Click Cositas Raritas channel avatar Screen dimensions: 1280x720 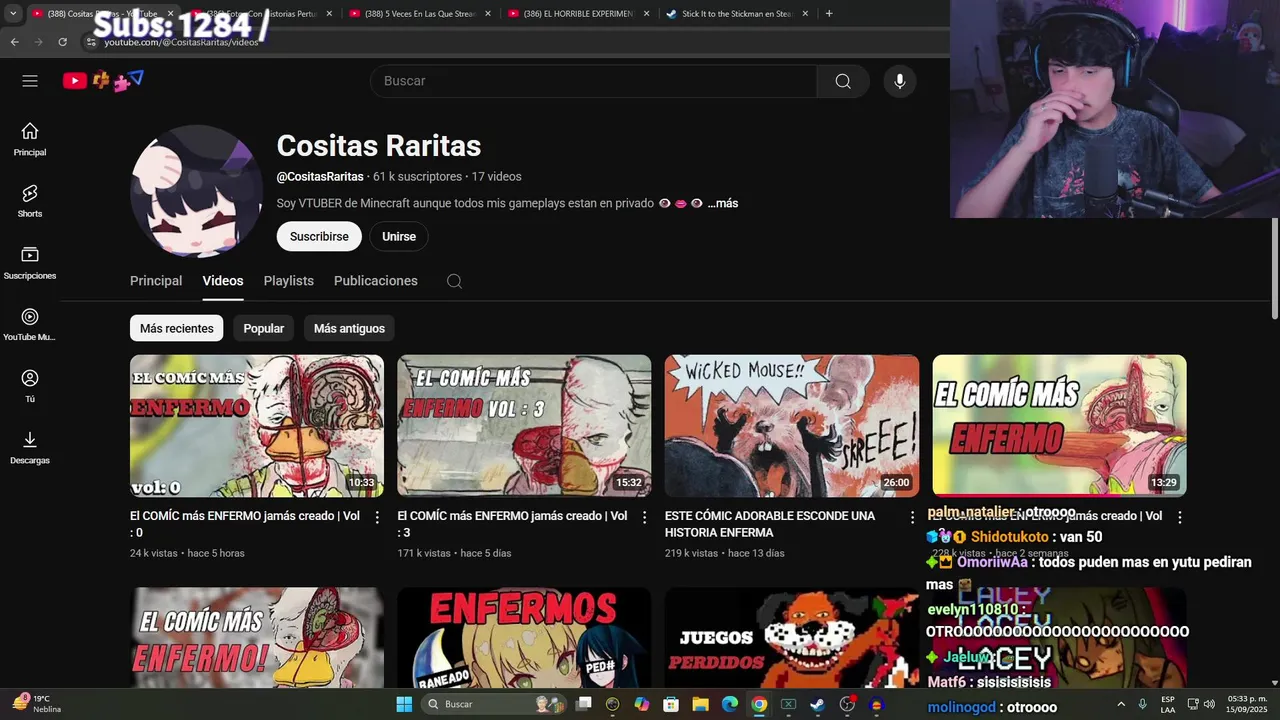click(x=196, y=191)
